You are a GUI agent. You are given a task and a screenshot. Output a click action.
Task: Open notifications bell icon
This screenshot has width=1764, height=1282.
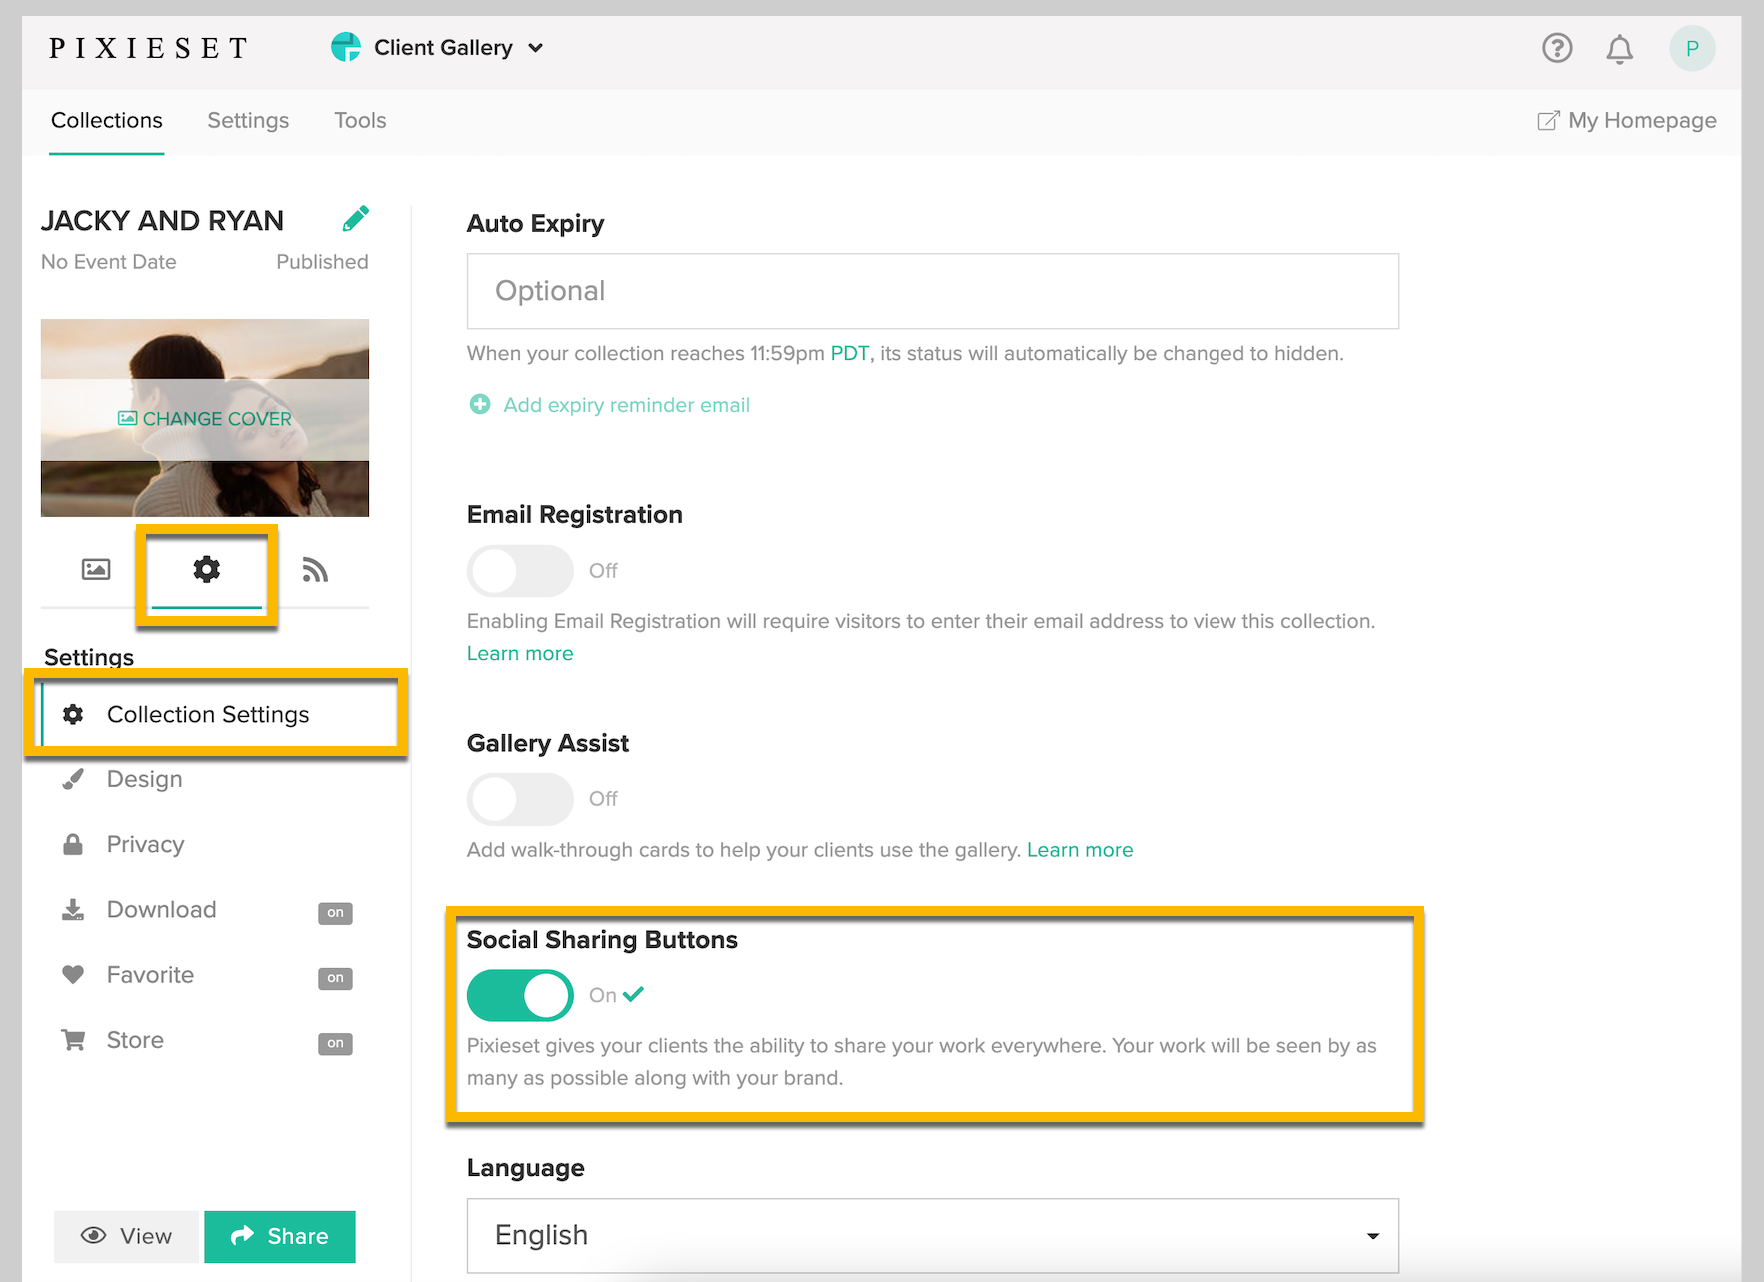[x=1620, y=48]
